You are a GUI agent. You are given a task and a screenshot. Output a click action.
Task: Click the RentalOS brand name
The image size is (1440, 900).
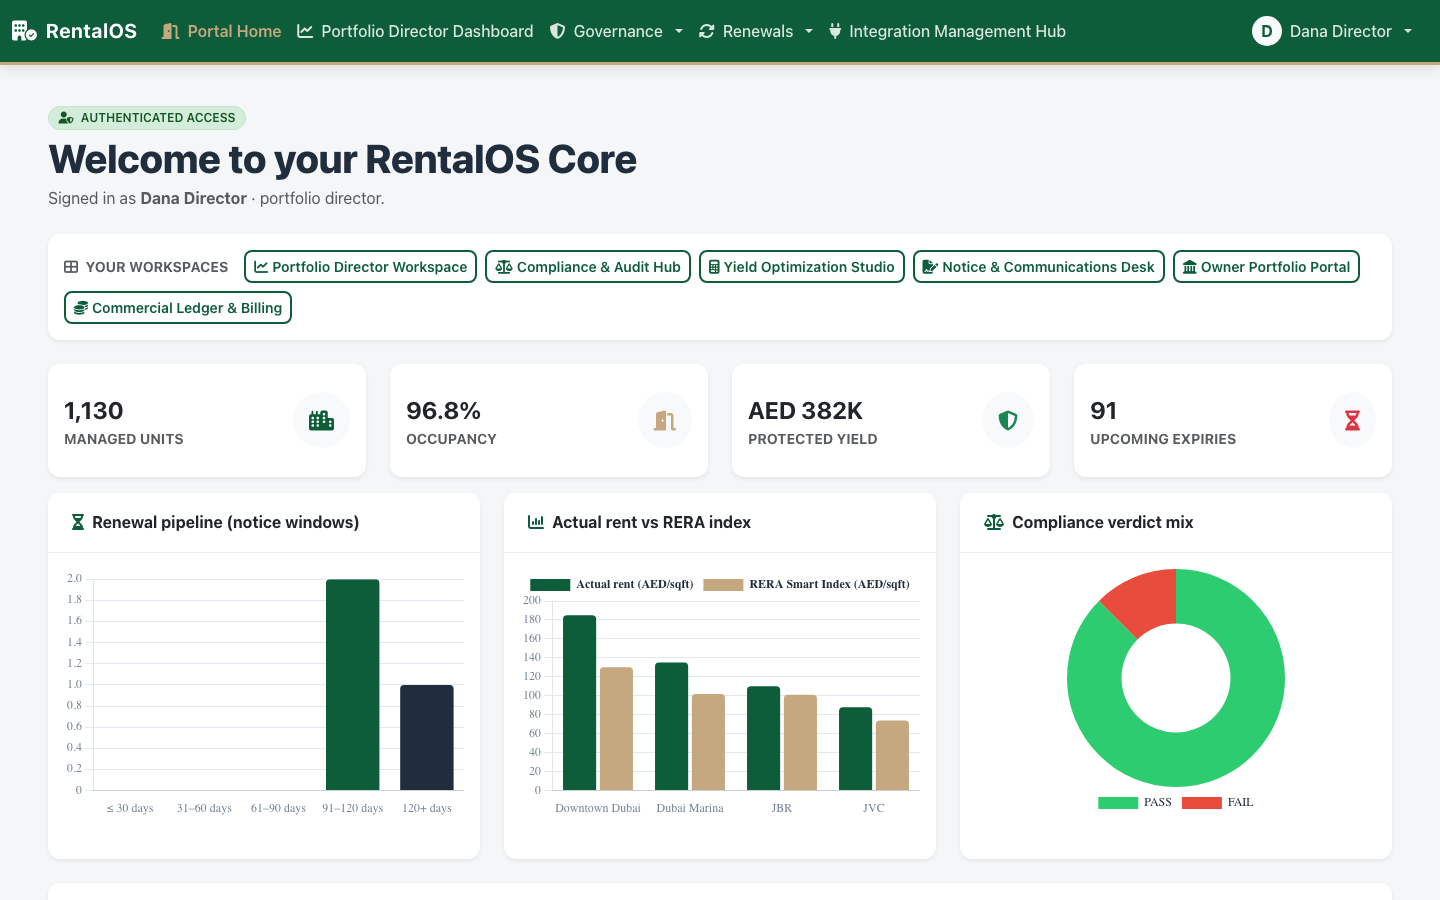click(91, 31)
